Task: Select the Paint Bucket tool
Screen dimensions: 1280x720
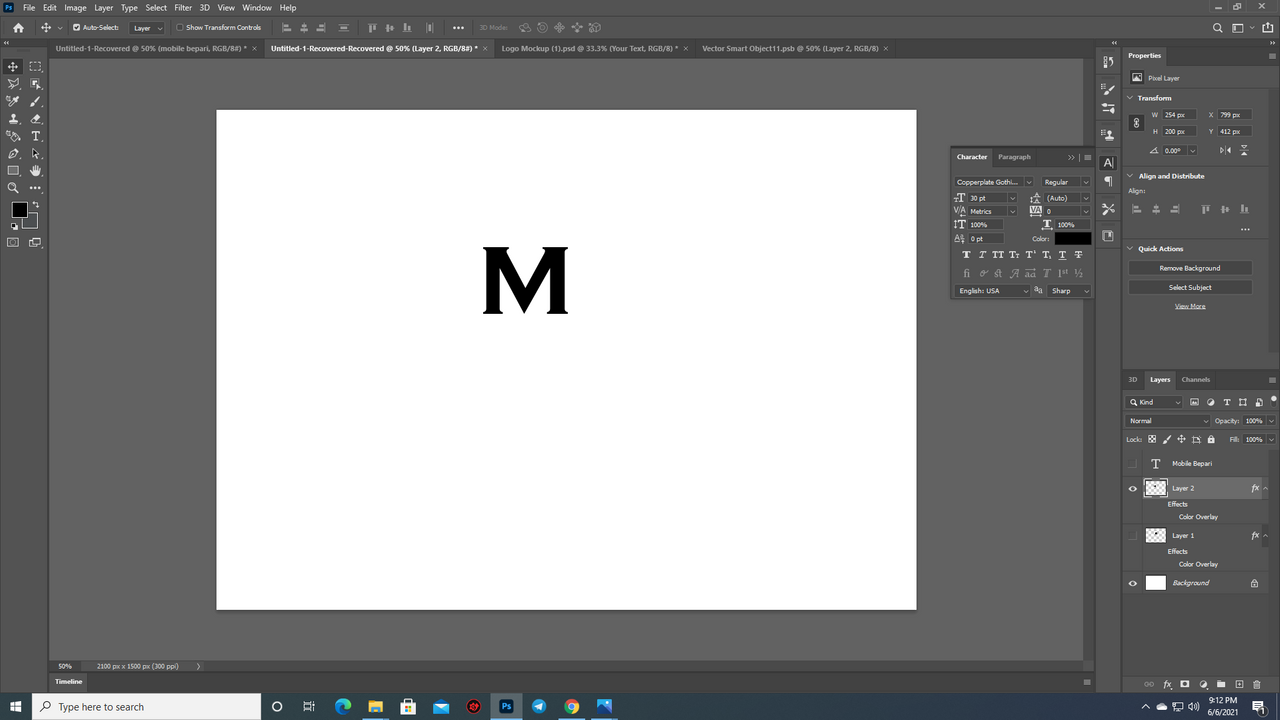Action: coord(13,136)
